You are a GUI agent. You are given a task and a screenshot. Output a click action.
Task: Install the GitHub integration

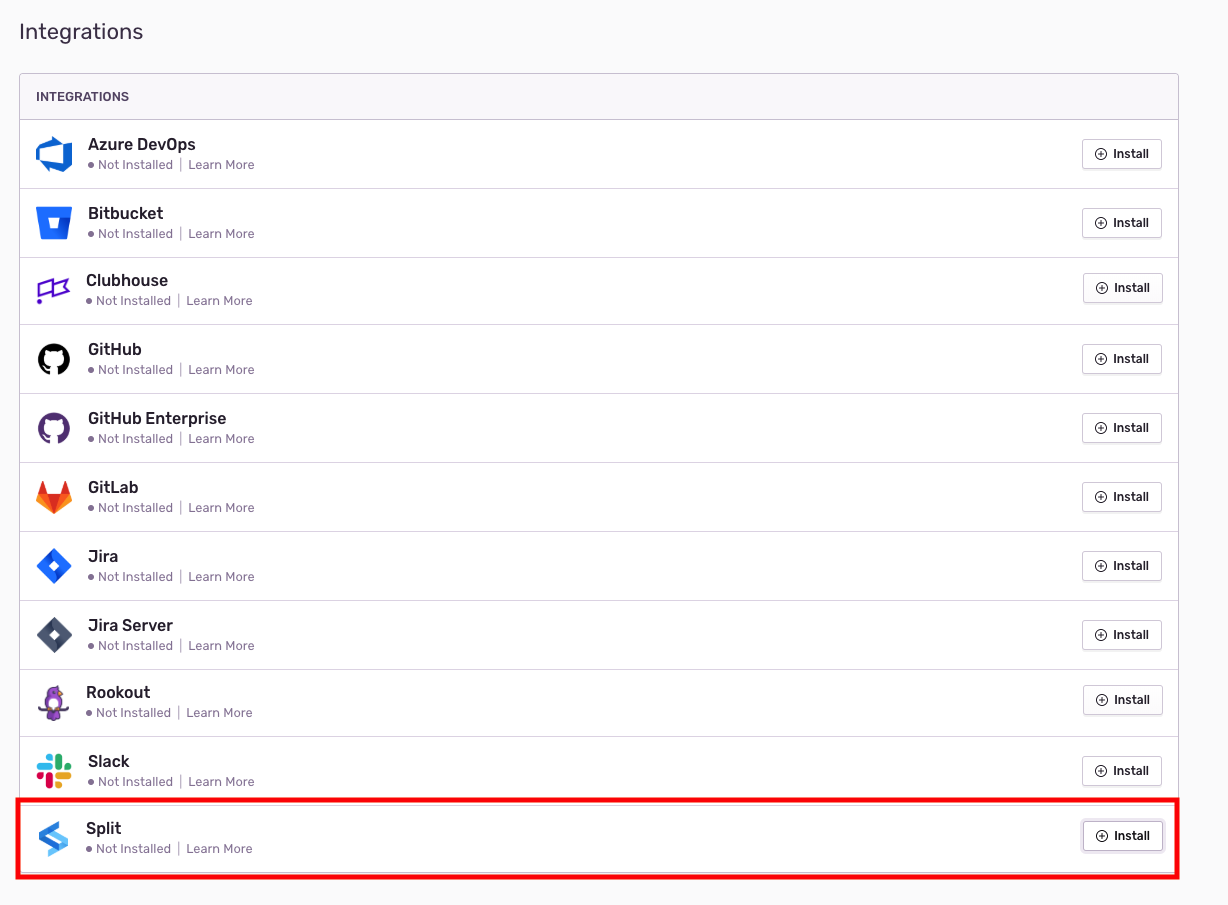click(1121, 359)
